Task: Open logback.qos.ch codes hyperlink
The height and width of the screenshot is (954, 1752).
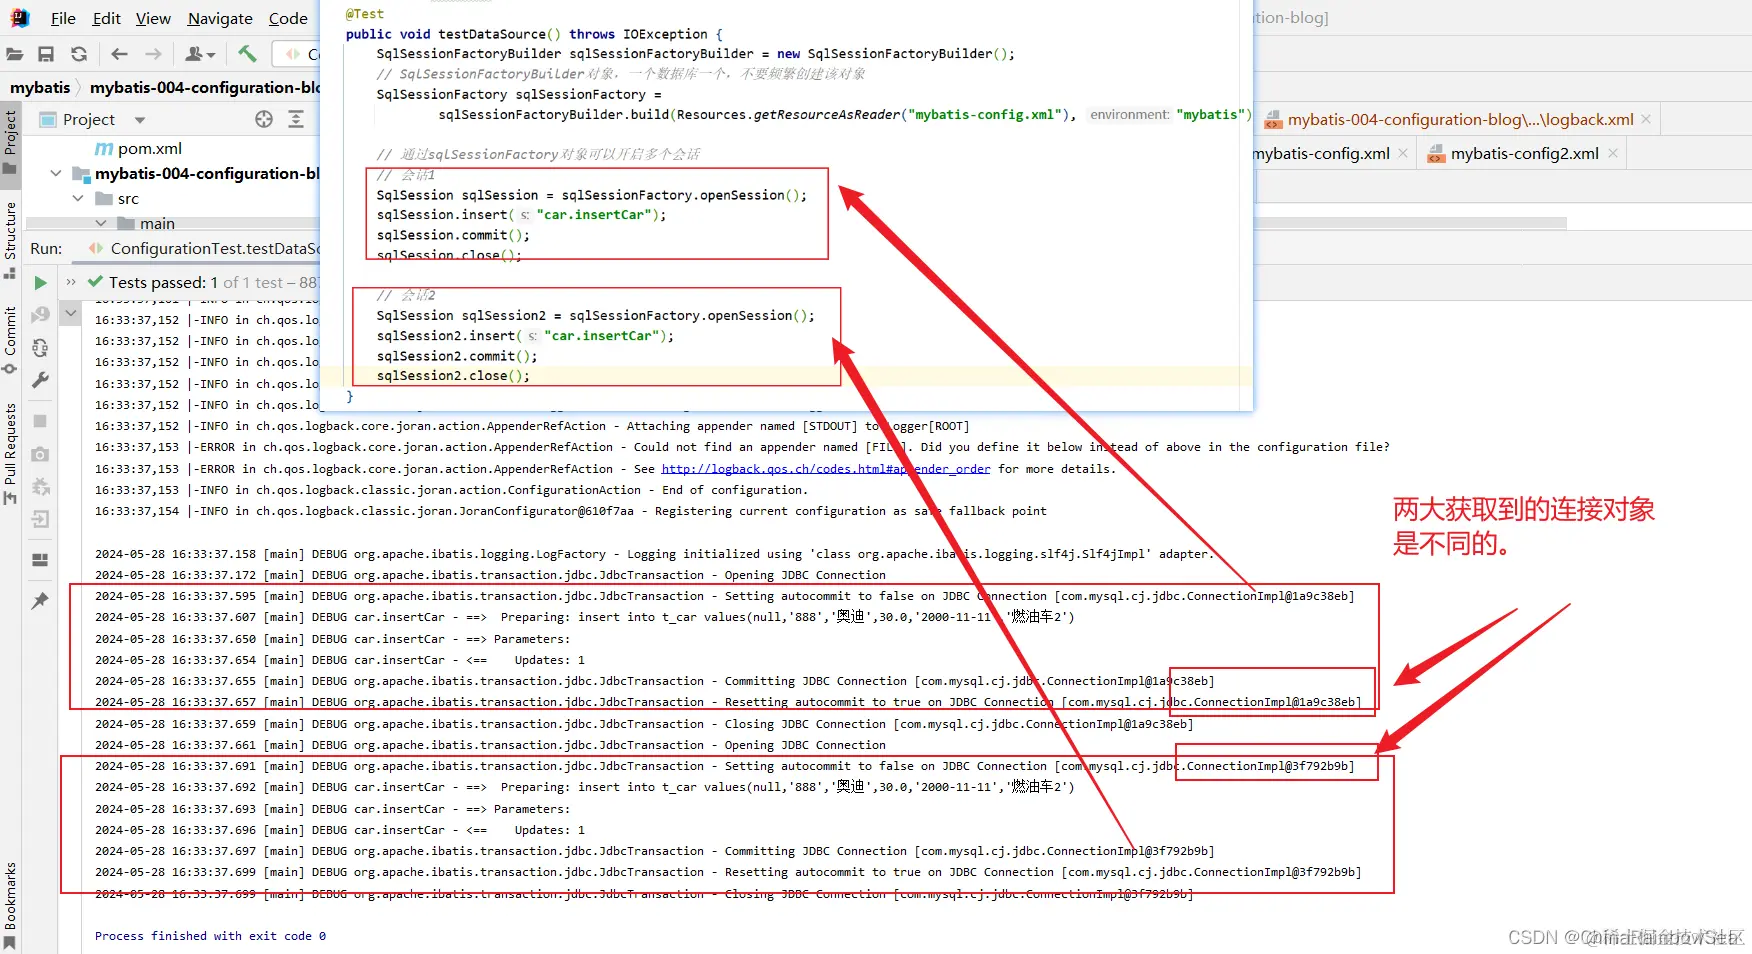Action: click(x=826, y=469)
